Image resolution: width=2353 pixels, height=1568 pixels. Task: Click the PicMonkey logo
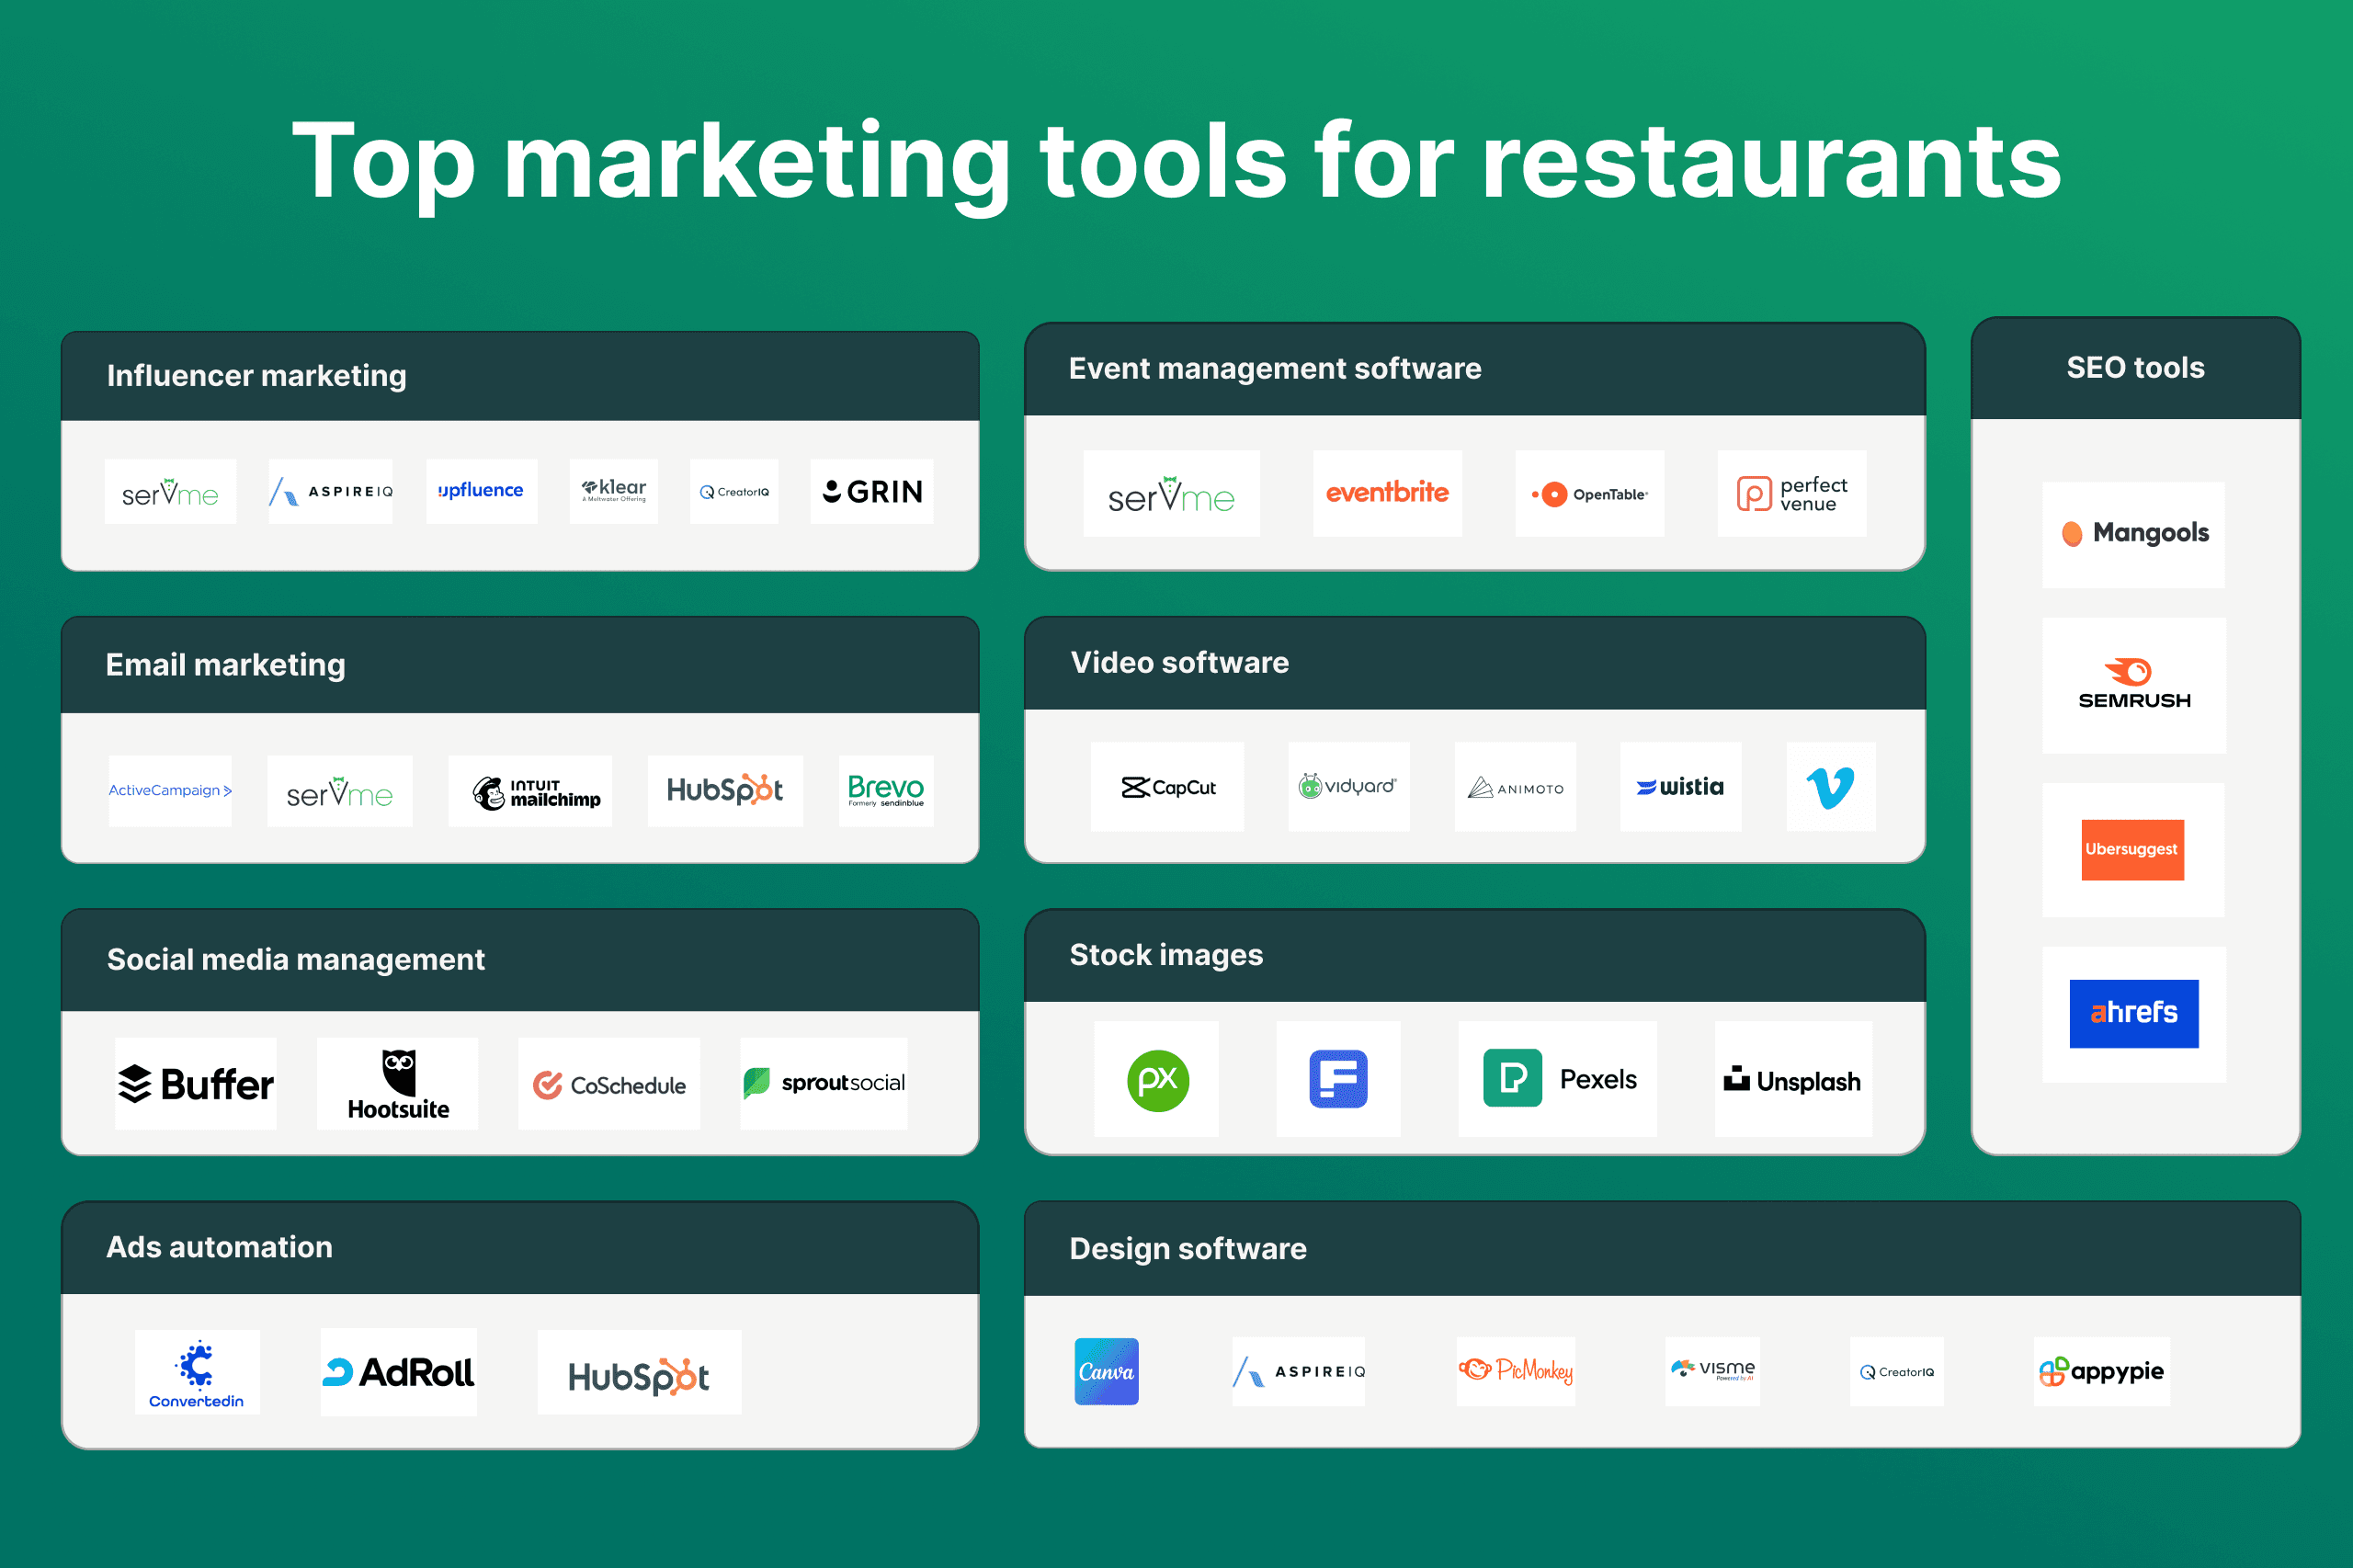coord(1515,1371)
